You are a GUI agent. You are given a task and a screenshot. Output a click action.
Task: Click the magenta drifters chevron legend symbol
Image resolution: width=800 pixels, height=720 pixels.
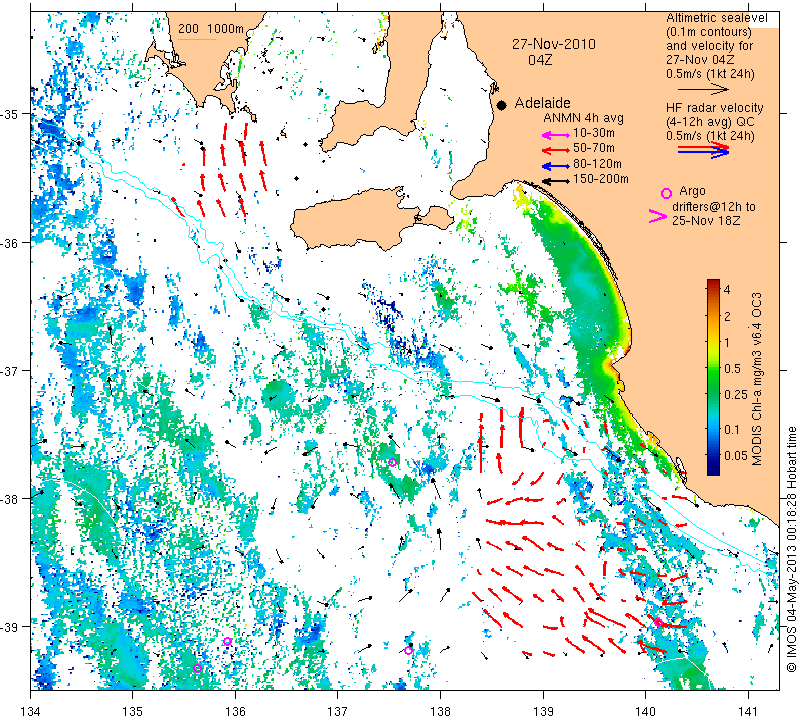coord(658,216)
